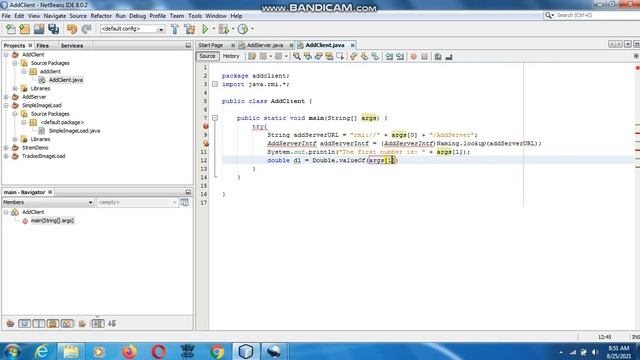Open the Profile Project dropdown arrow
Viewport: 640px width, 360px height.
(252, 29)
